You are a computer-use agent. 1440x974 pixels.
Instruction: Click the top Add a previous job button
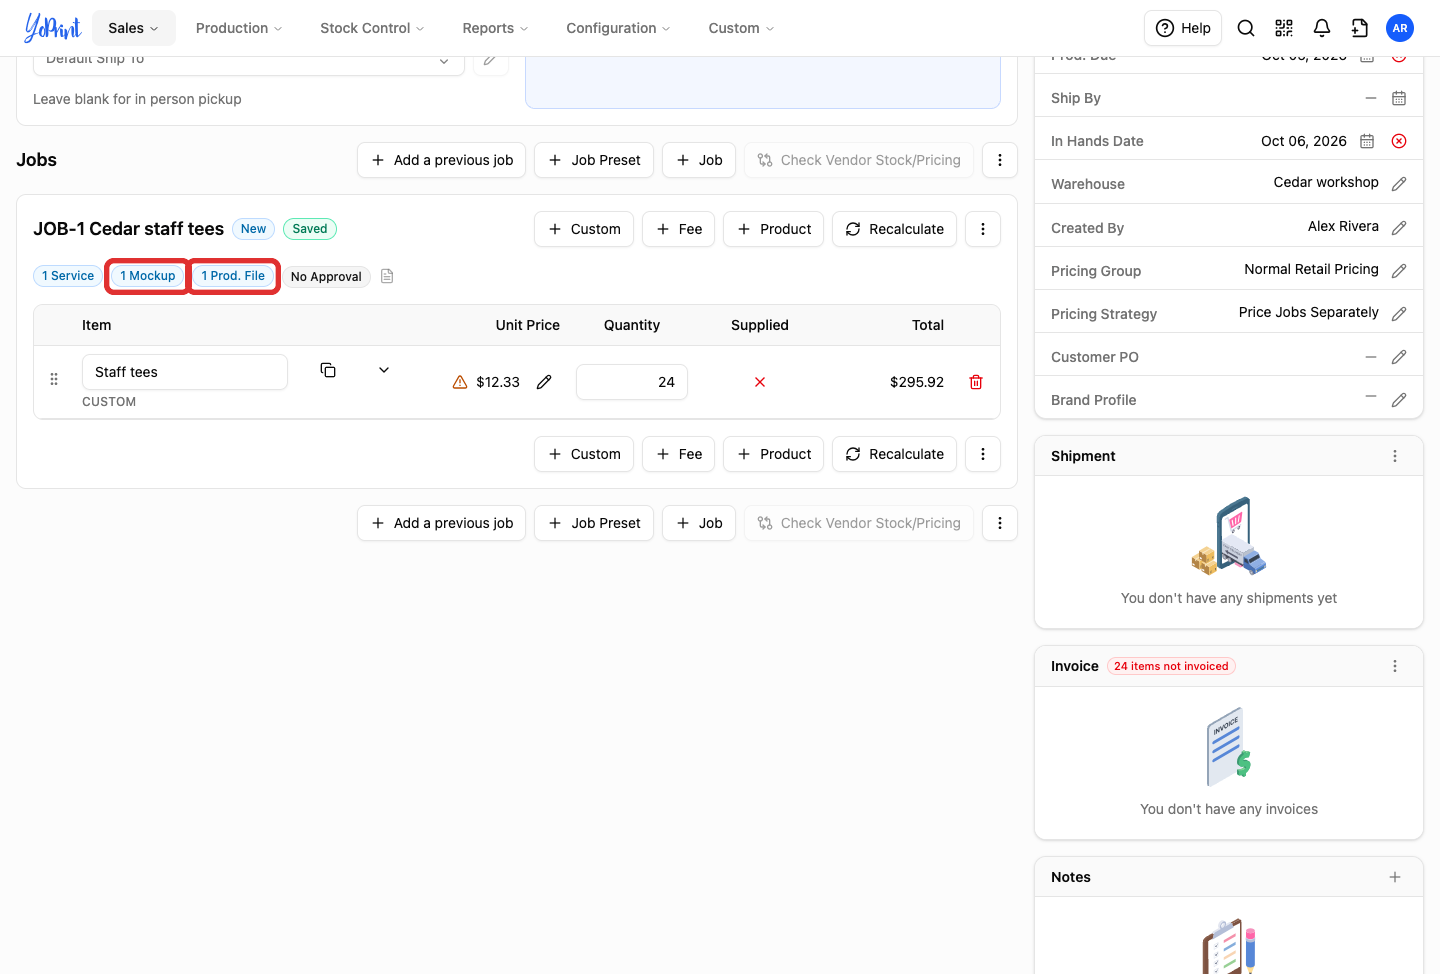[x=442, y=160]
